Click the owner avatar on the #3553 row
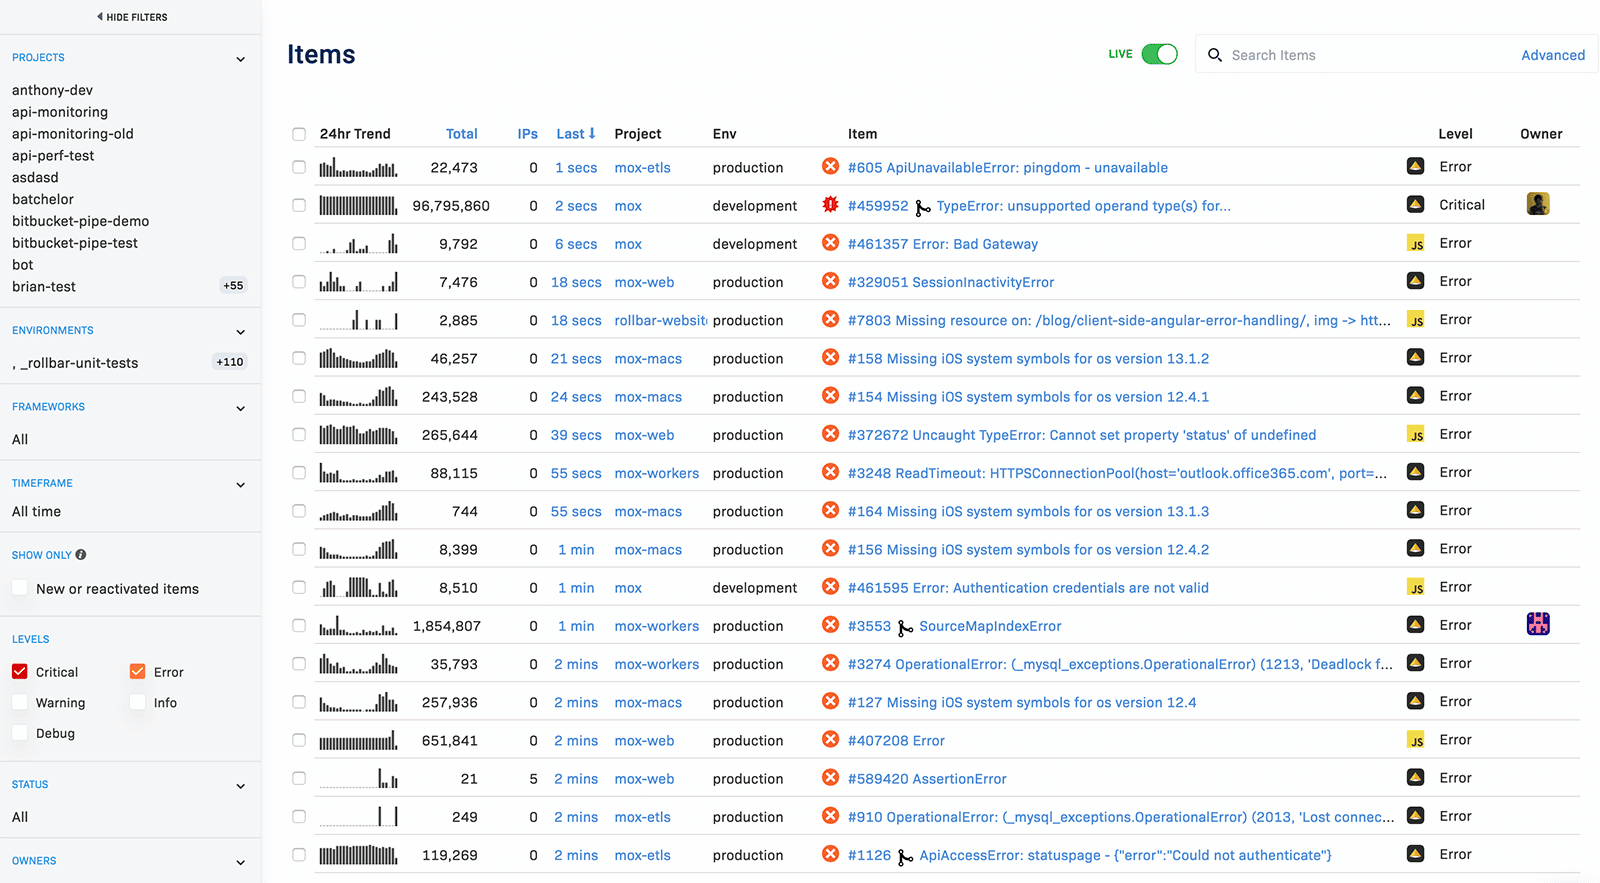 point(1538,624)
